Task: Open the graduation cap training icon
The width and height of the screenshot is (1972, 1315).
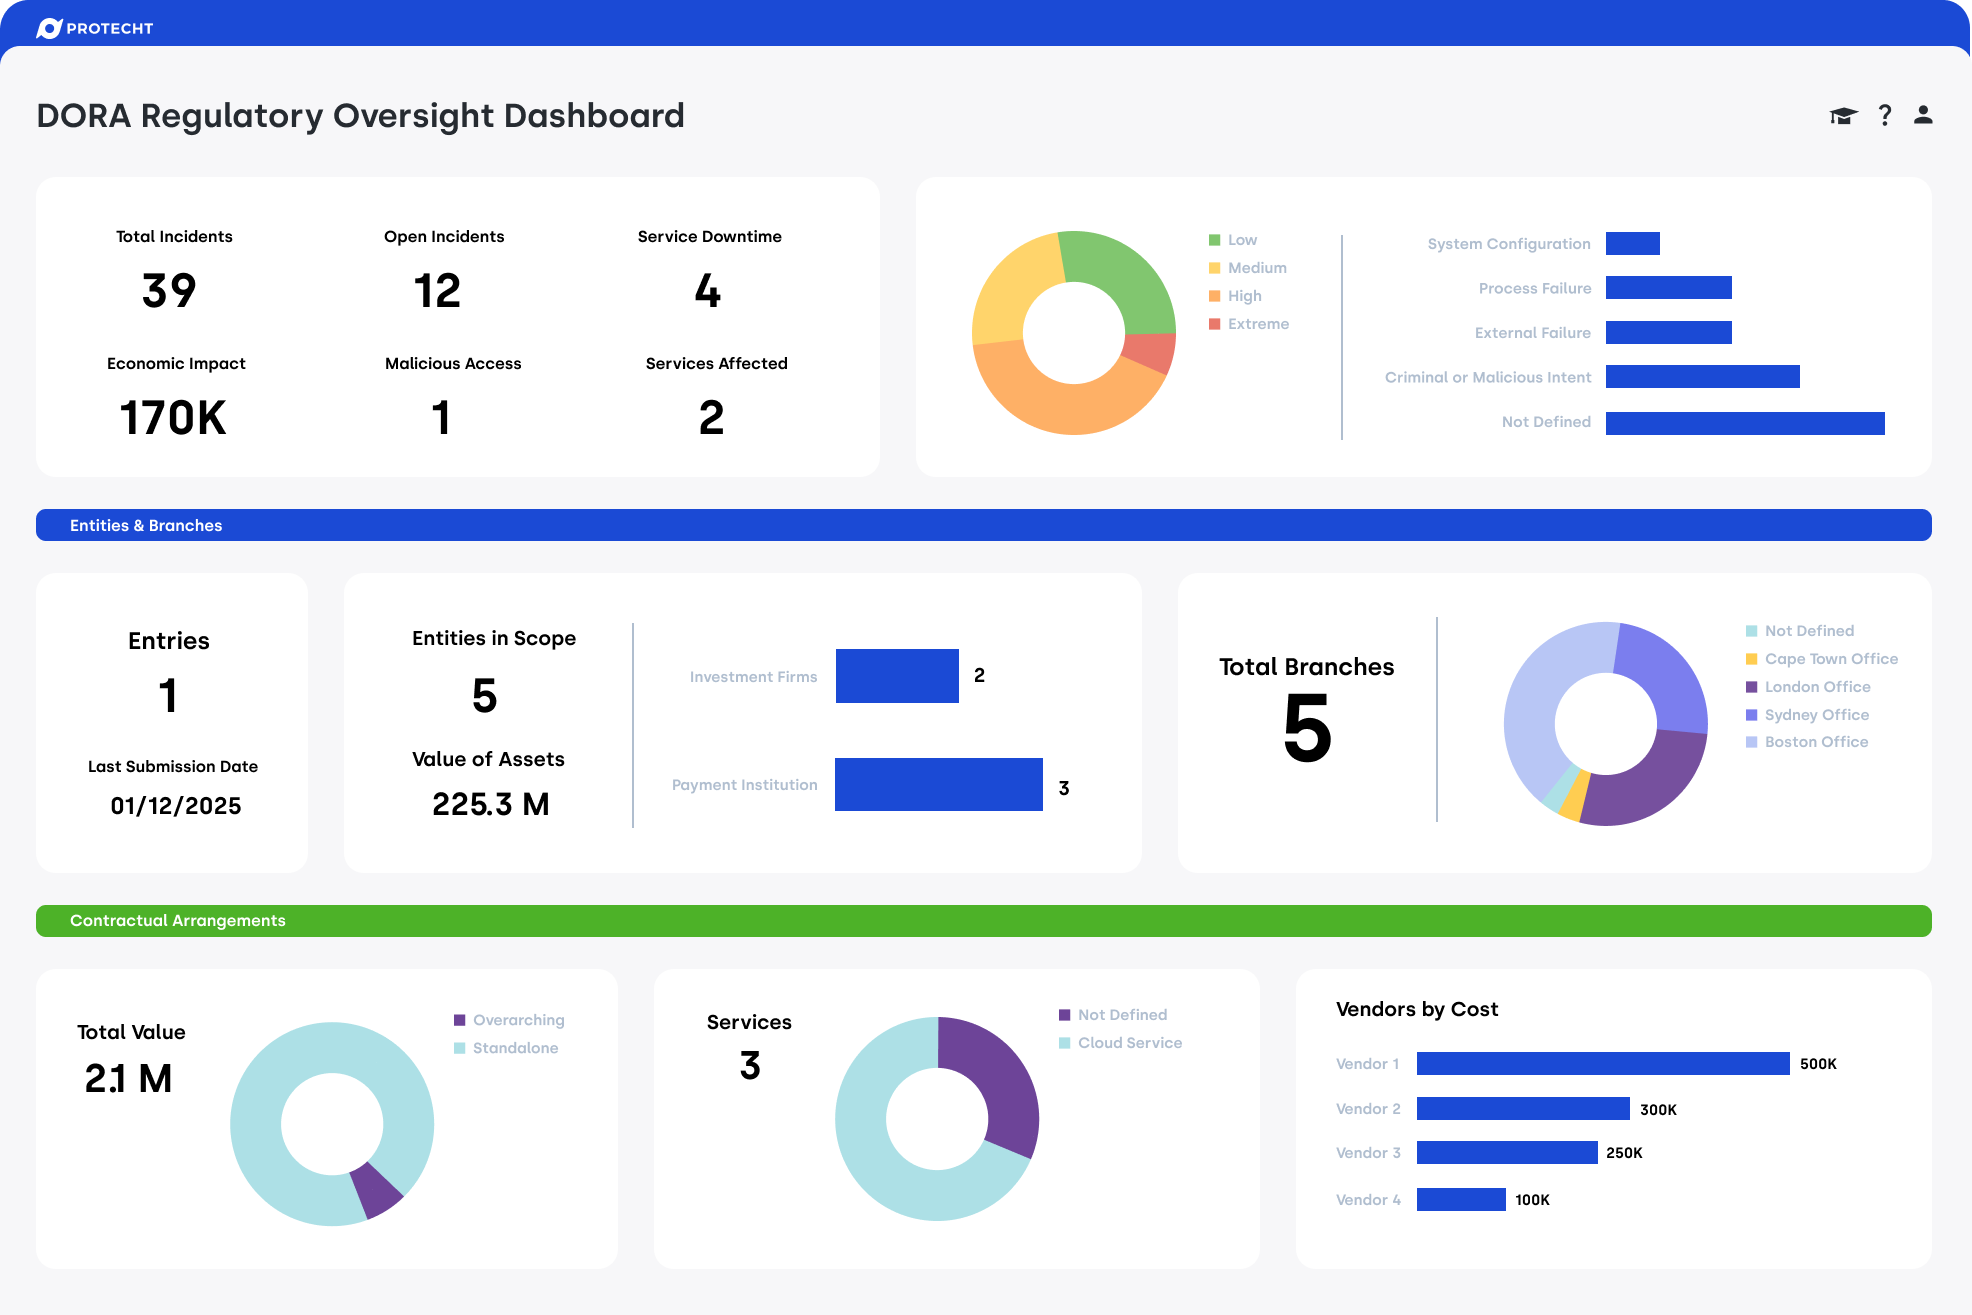Action: [x=1843, y=116]
